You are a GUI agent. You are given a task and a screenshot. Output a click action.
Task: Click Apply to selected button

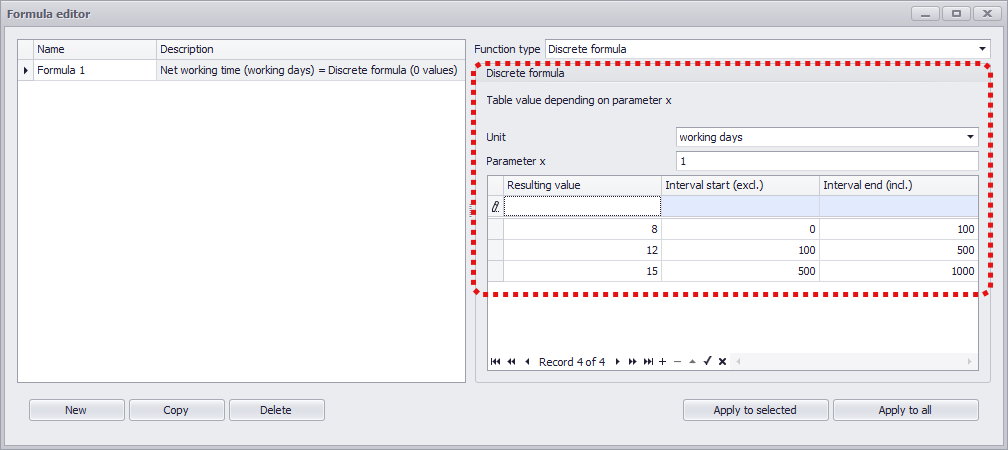755,410
